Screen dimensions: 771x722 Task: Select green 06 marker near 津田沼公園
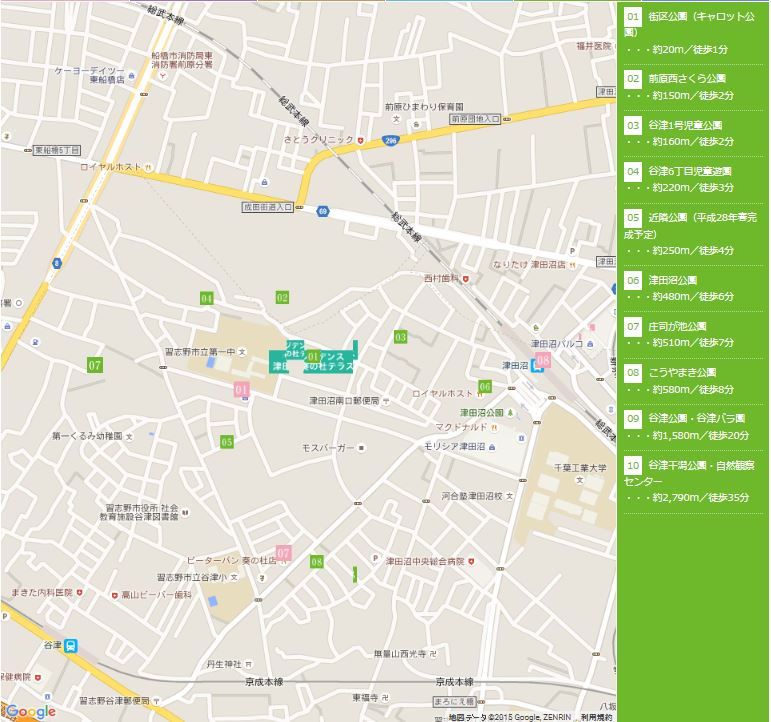(485, 386)
